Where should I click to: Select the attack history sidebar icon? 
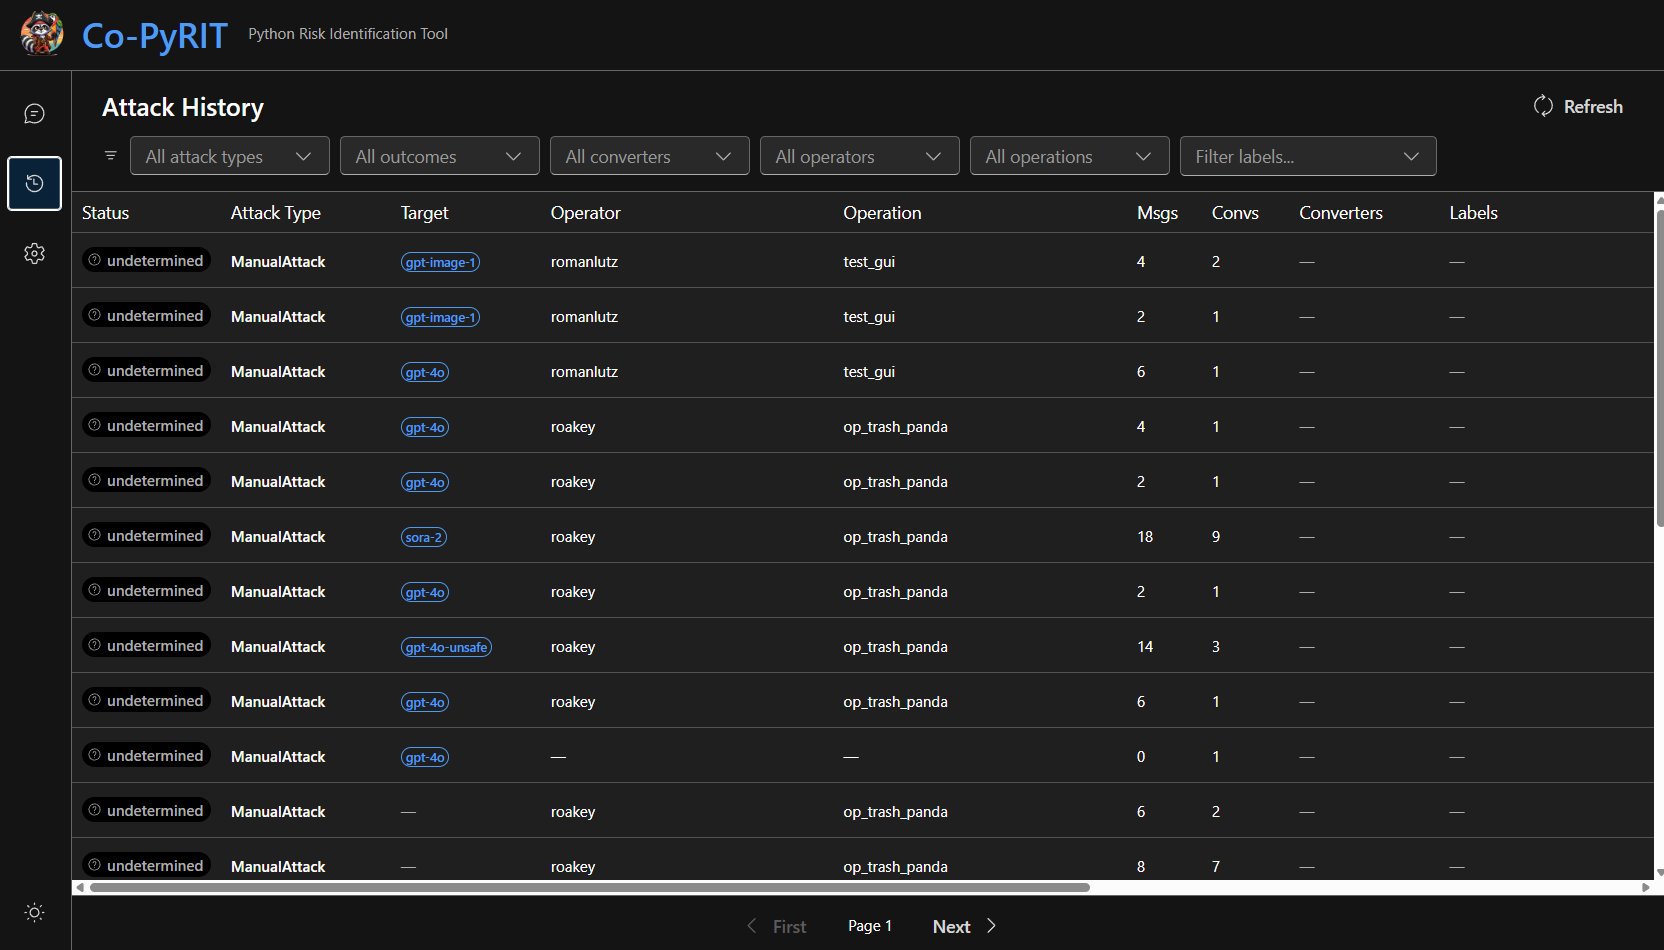(x=35, y=183)
